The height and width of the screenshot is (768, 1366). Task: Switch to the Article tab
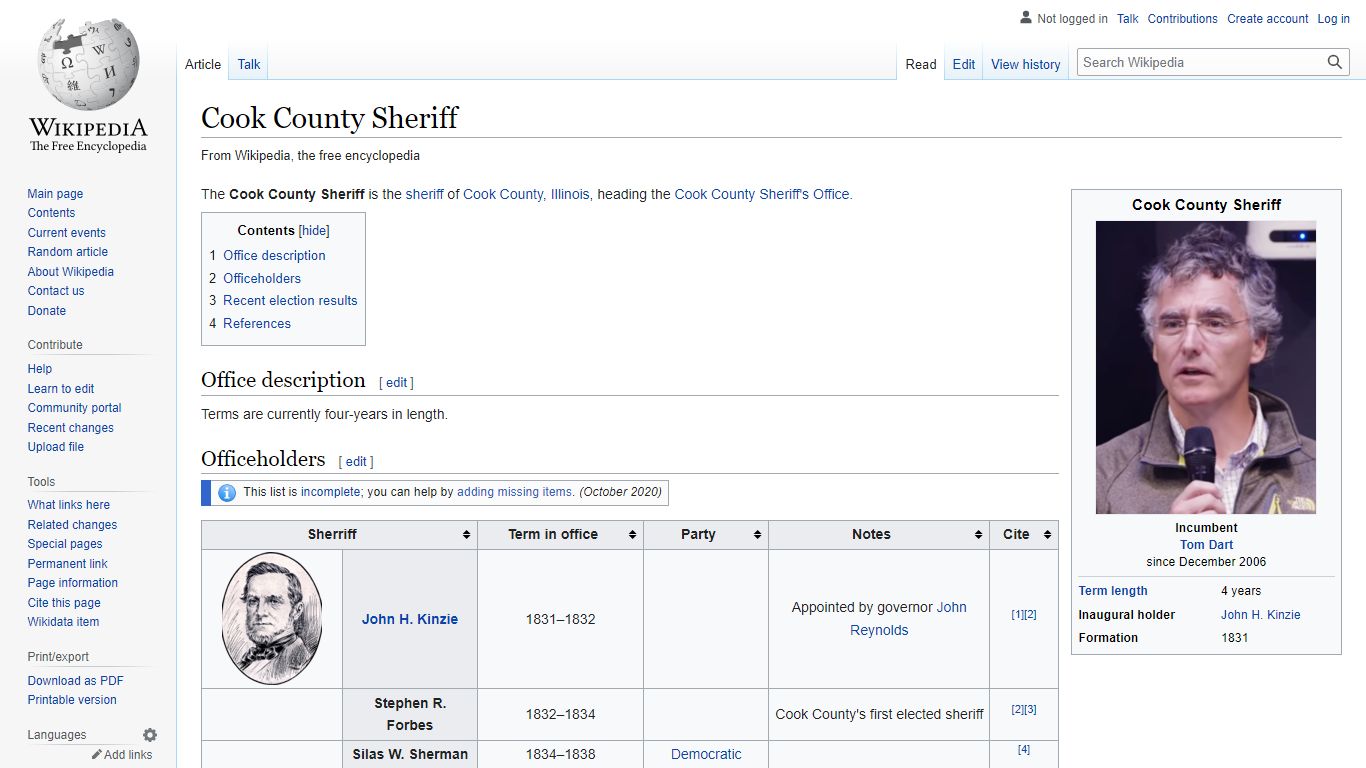click(203, 64)
